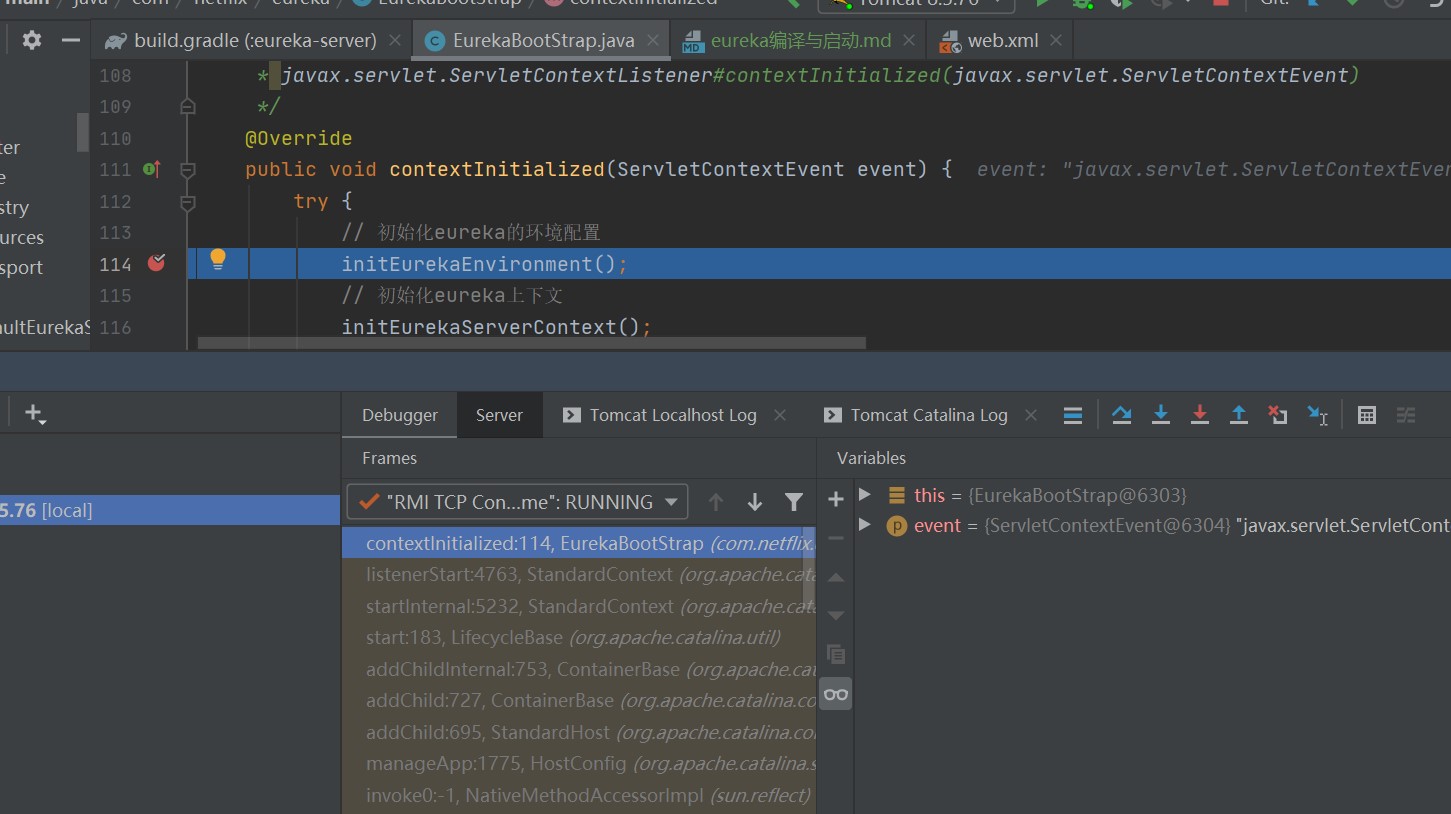The image size is (1451, 814).
Task: Click the red Force Step Into icon
Action: tap(1200, 415)
